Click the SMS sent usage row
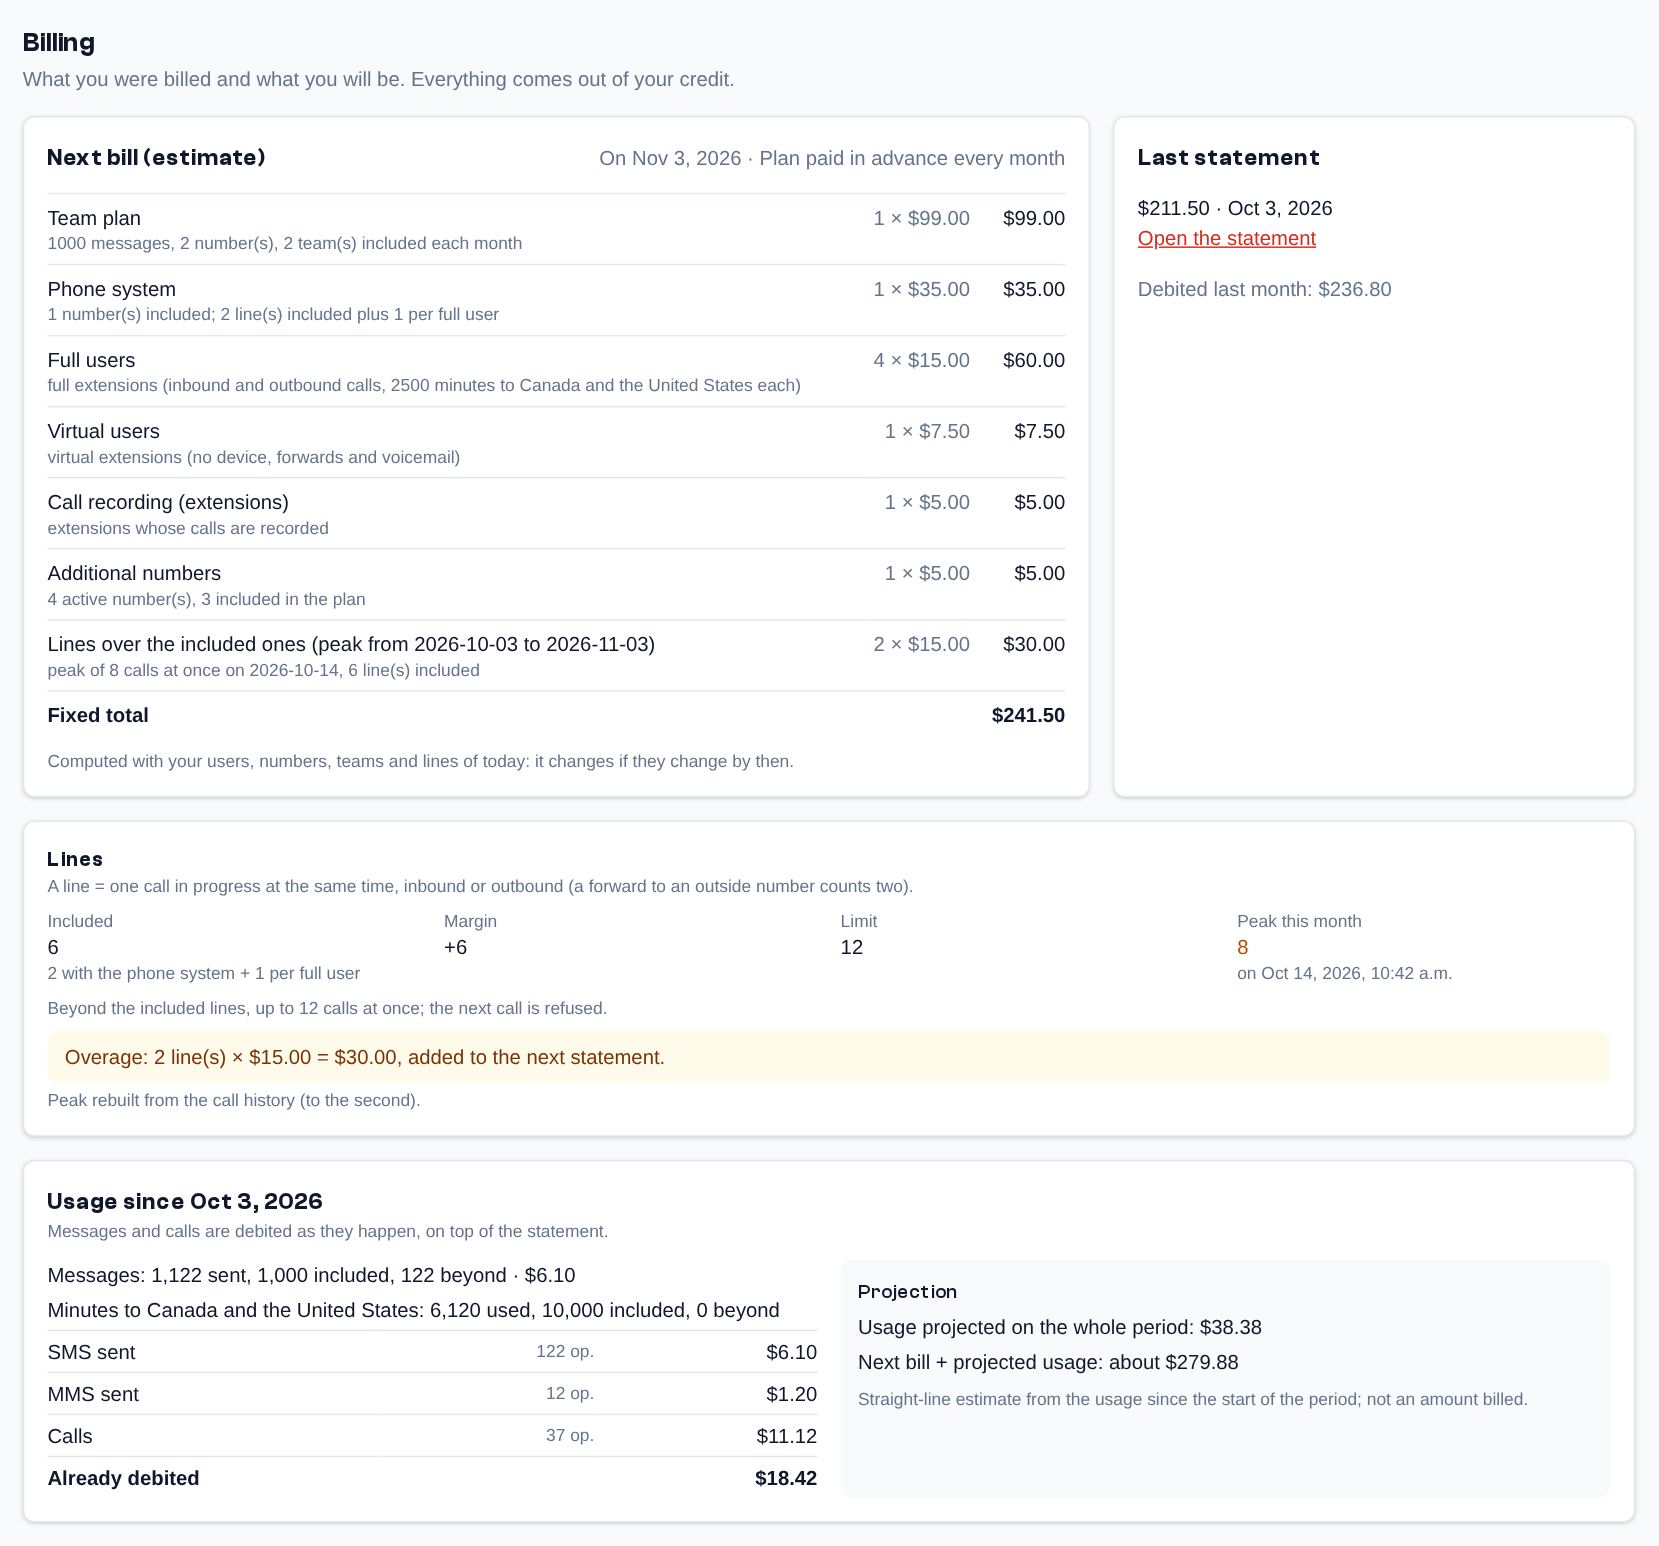 432,1352
